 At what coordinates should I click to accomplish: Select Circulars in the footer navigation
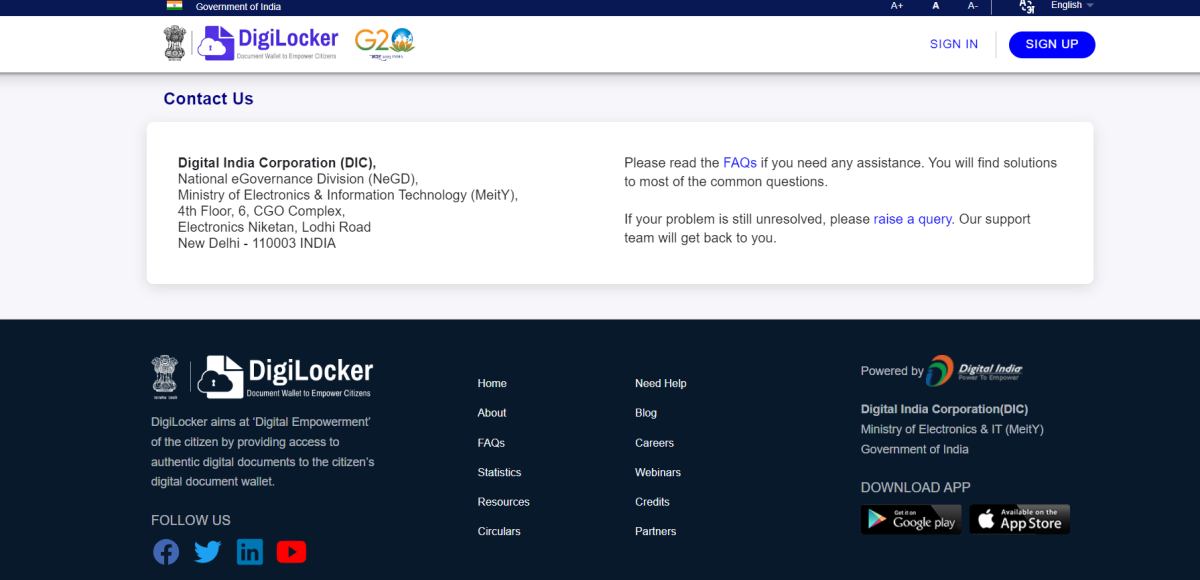tap(499, 531)
